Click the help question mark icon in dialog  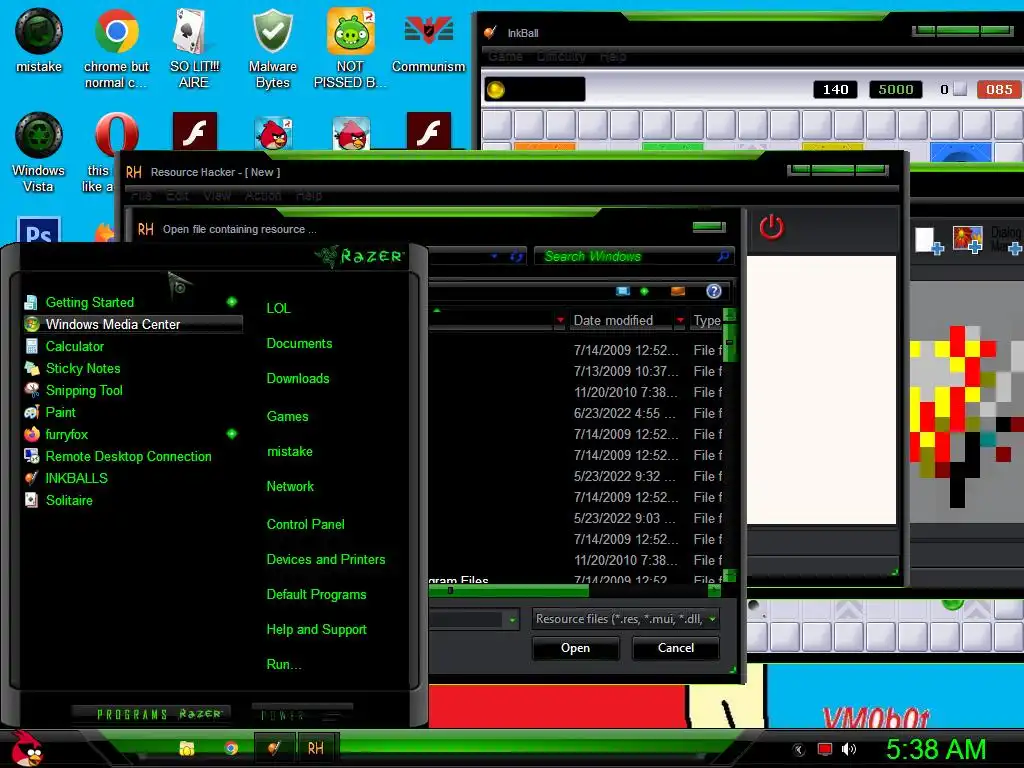tap(714, 291)
